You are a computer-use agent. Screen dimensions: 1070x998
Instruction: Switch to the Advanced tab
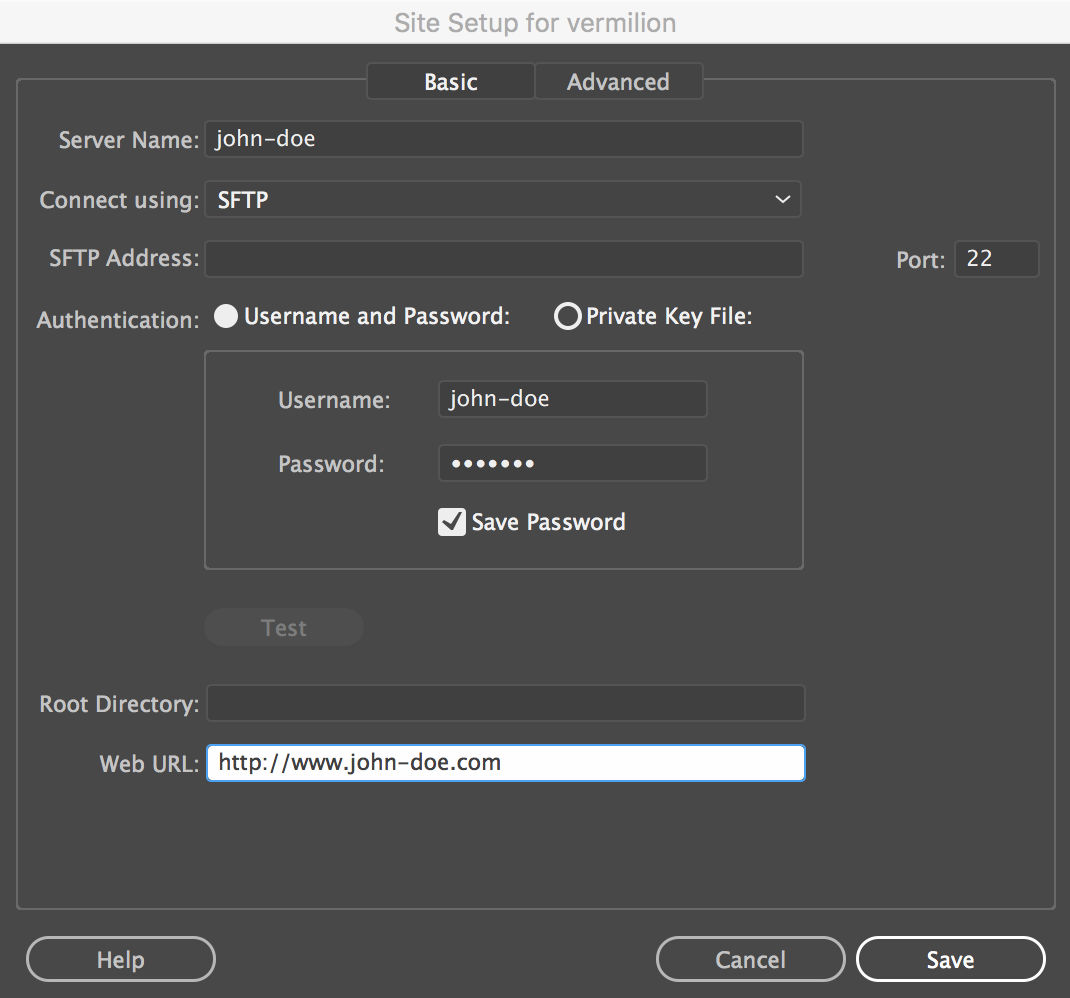(619, 81)
